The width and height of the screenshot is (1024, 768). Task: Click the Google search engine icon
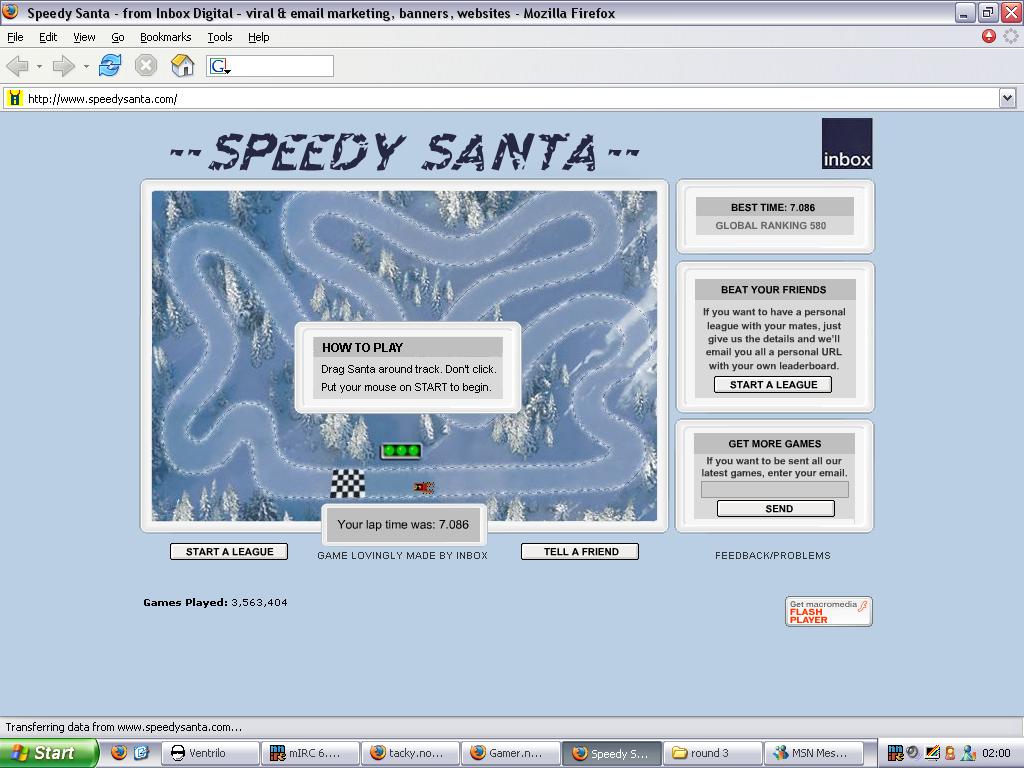(x=219, y=66)
